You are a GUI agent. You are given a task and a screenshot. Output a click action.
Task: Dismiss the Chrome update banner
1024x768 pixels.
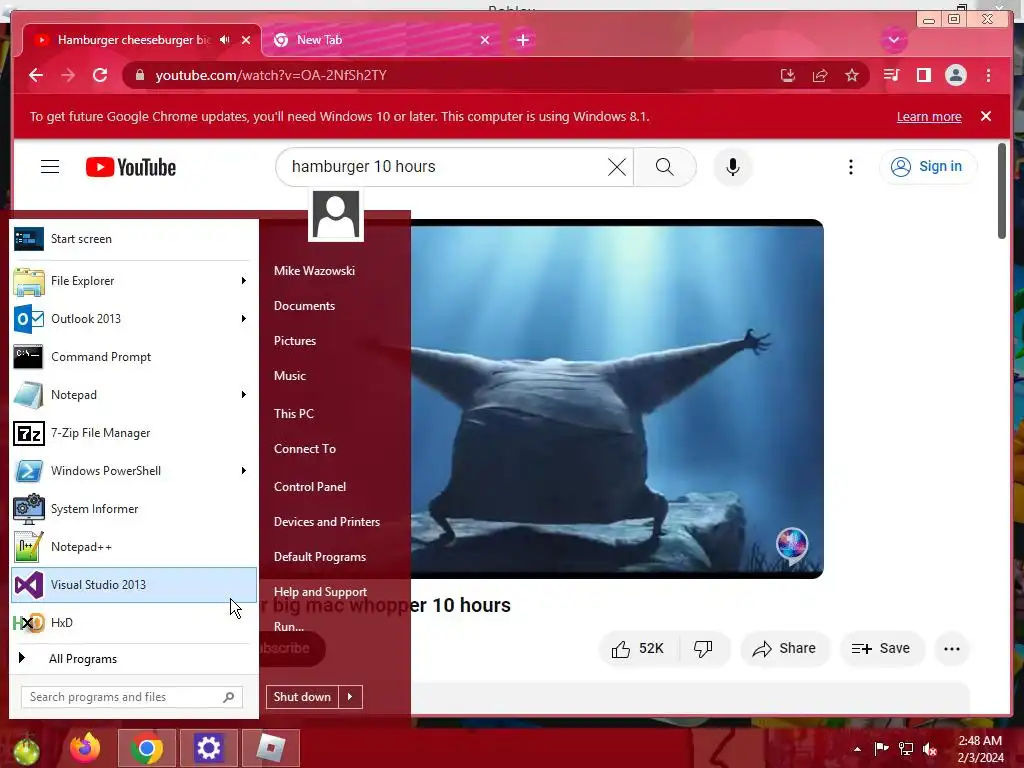pos(986,116)
